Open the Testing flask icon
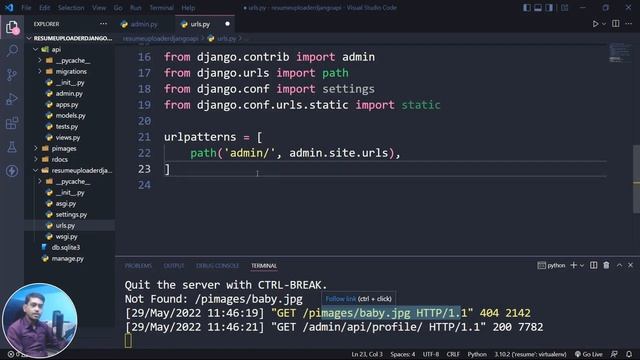The height and width of the screenshot is (360, 640). (x=12, y=147)
